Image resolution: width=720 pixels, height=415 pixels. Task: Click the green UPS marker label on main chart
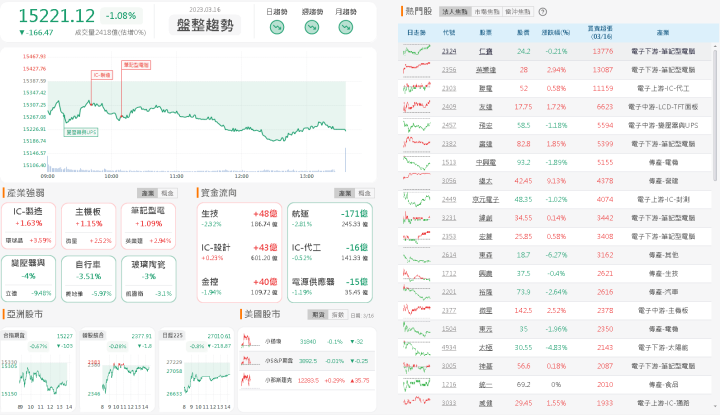tap(81, 132)
